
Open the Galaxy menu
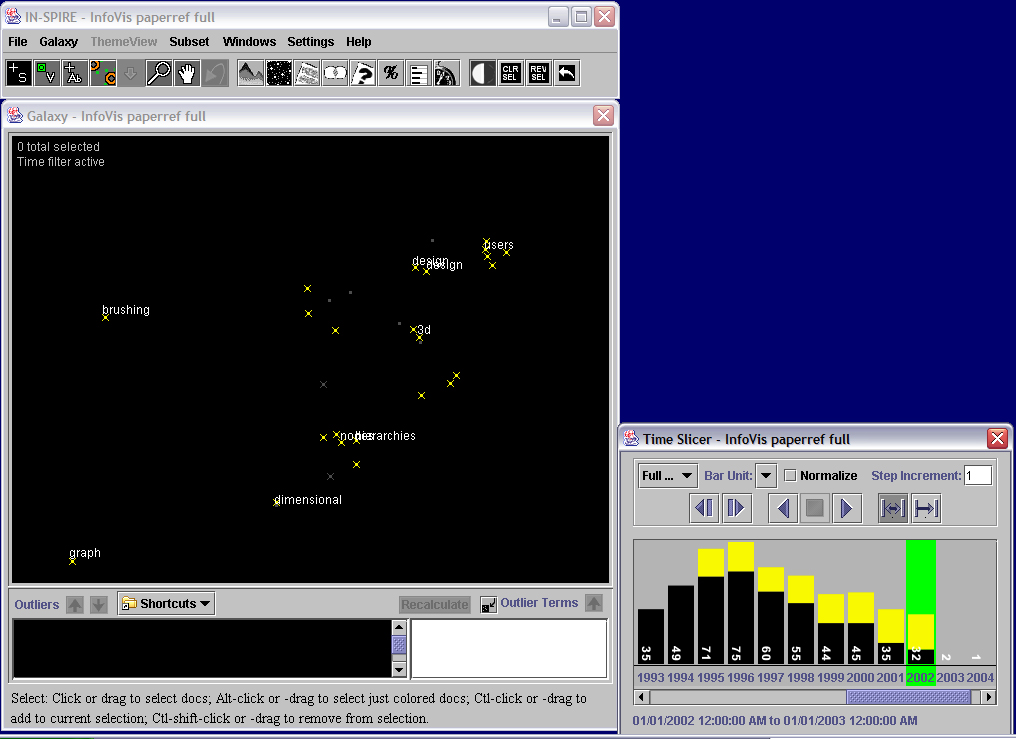(58, 41)
